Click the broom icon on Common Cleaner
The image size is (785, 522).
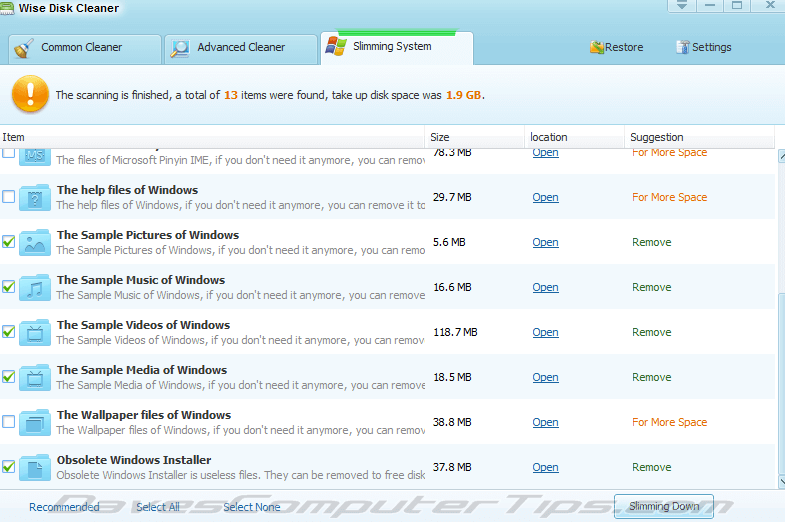click(23, 48)
